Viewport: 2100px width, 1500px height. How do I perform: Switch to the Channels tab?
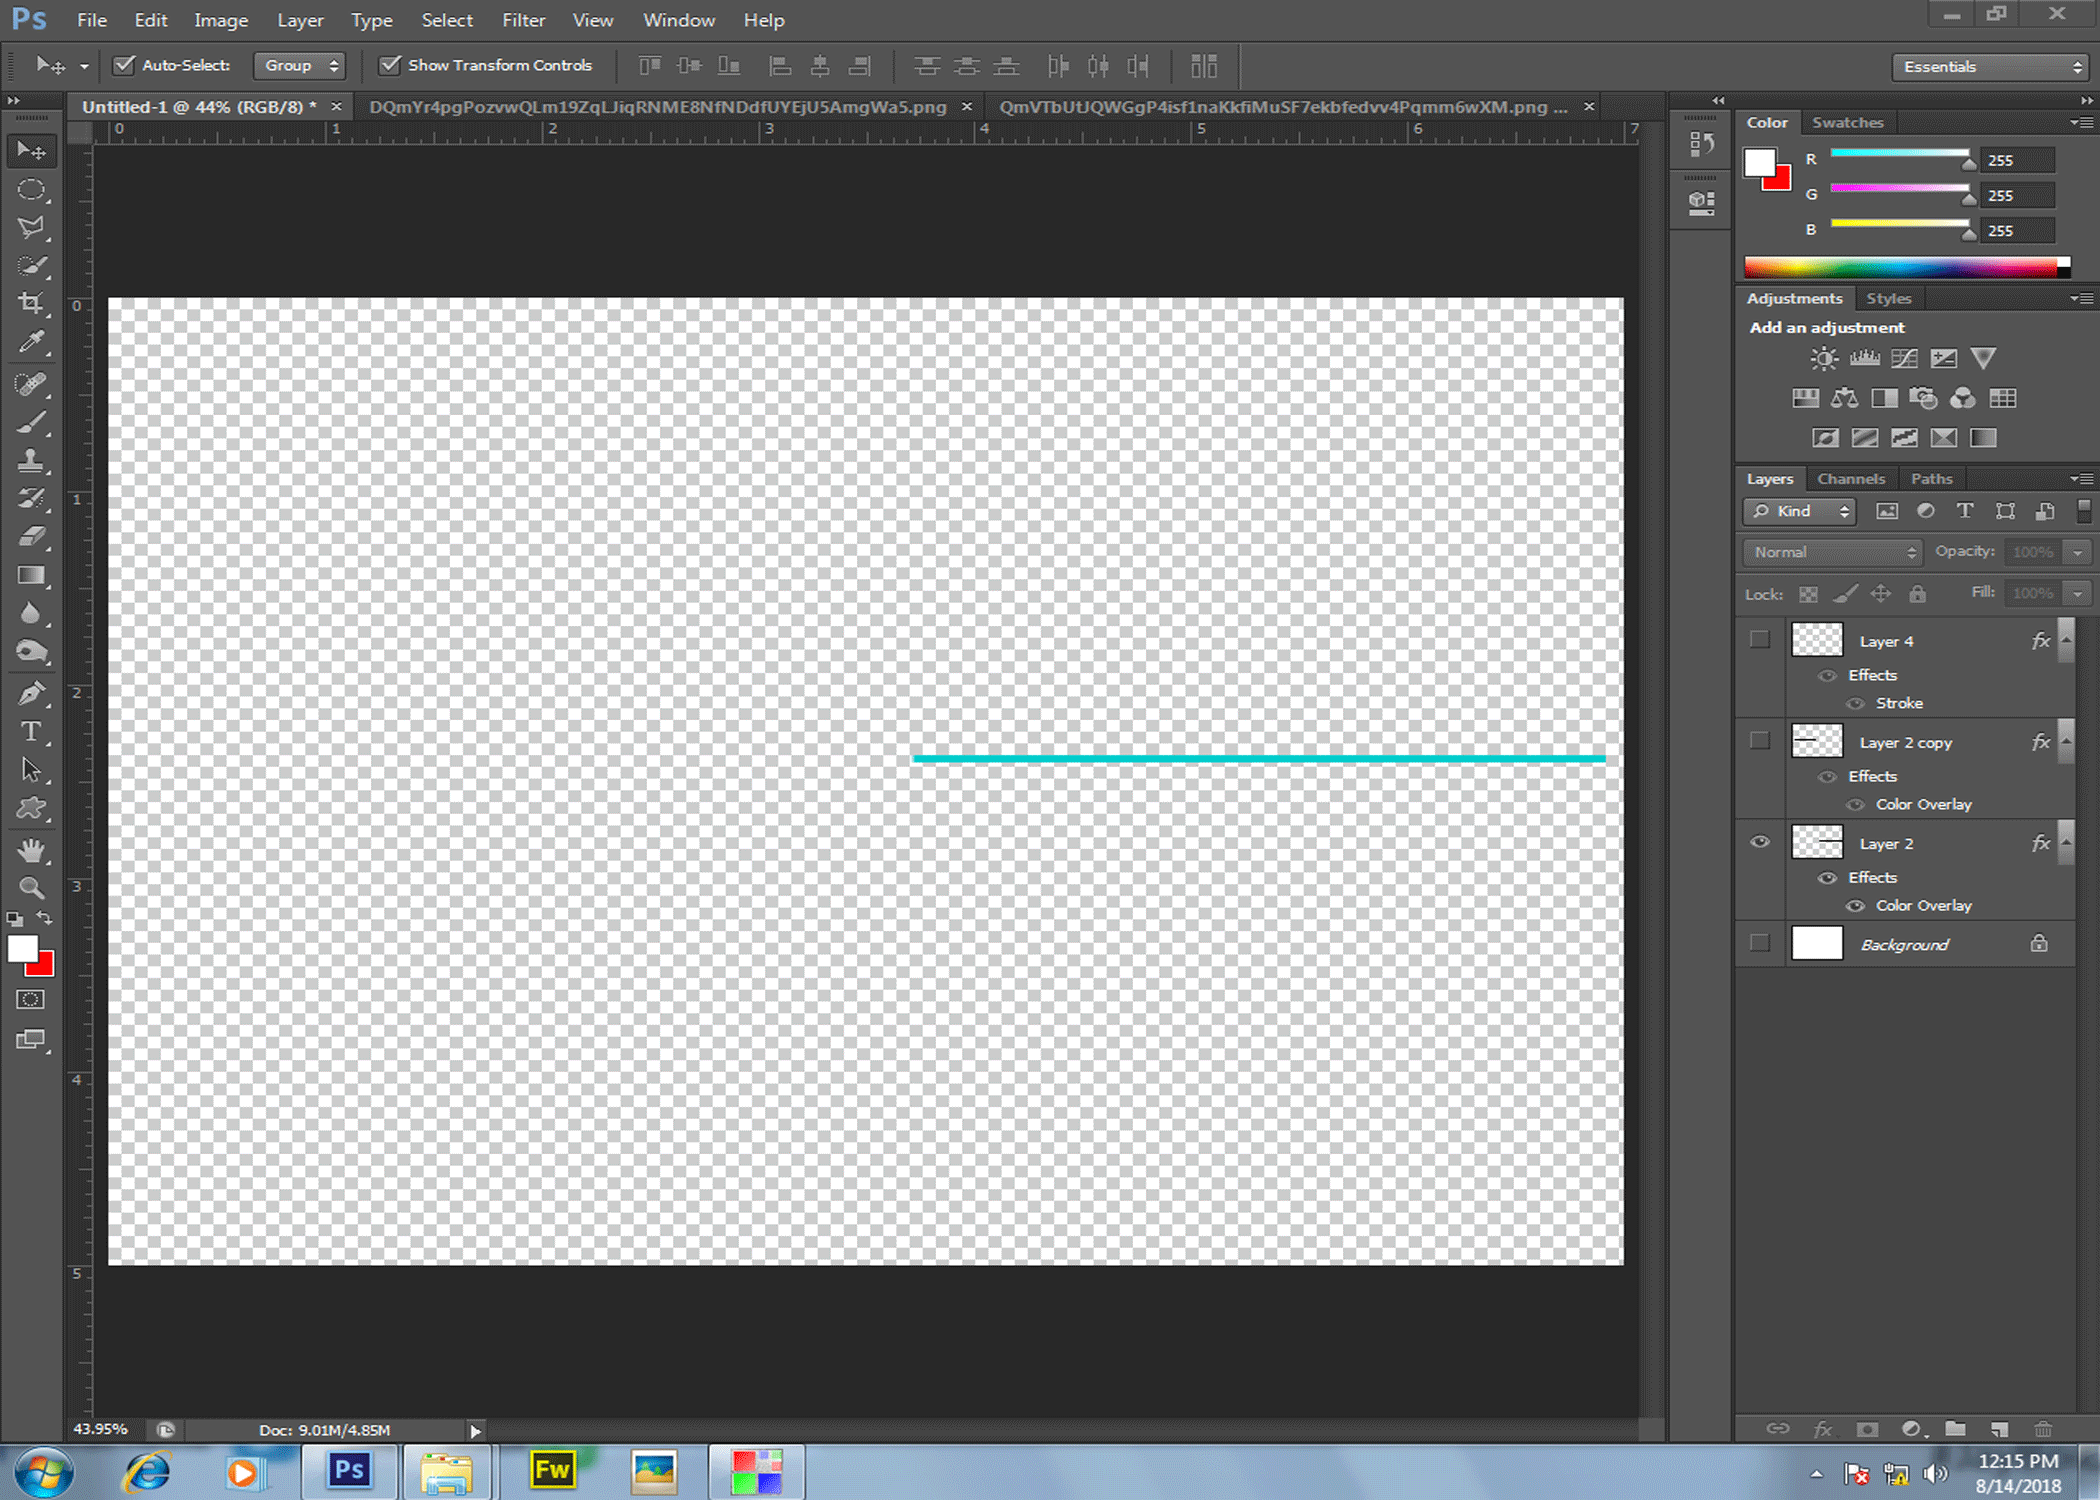click(x=1850, y=479)
